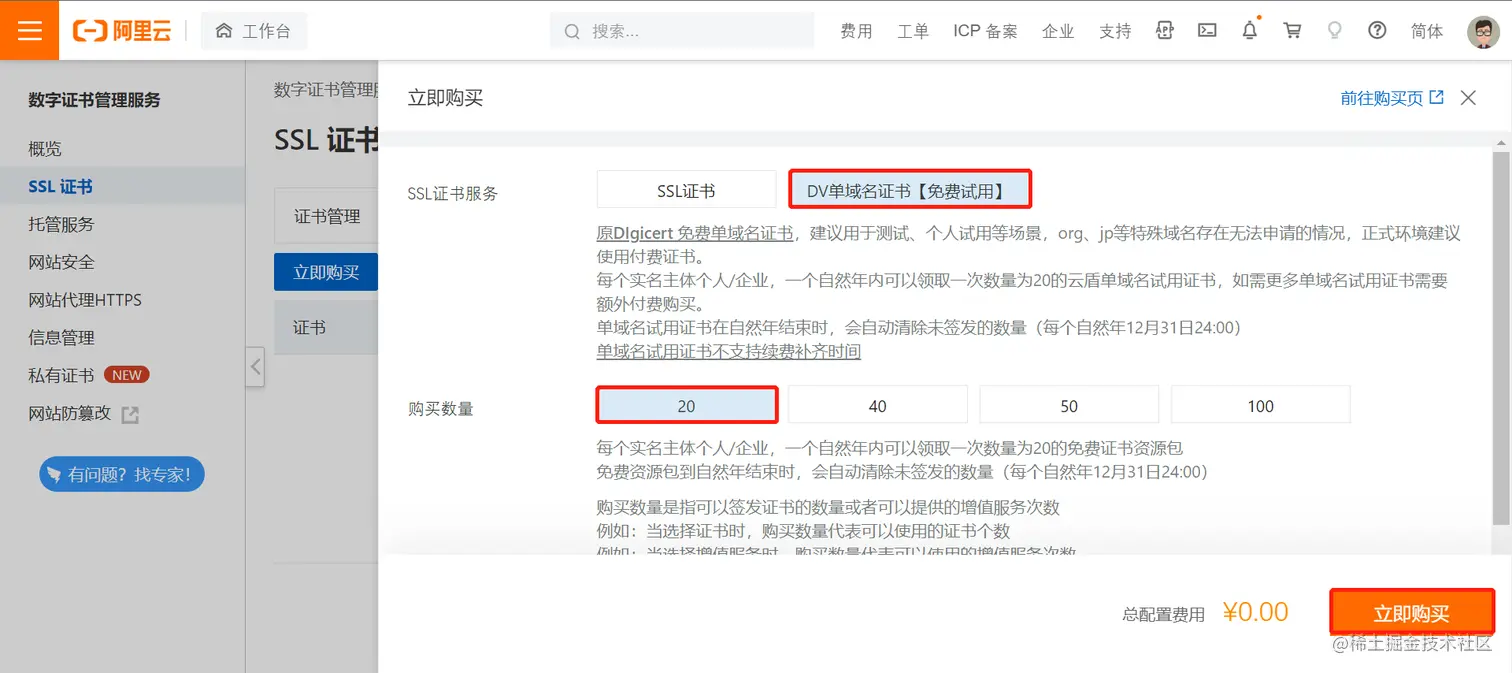Open the notifications bell
This screenshot has width=1512, height=673.
coord(1250,30)
